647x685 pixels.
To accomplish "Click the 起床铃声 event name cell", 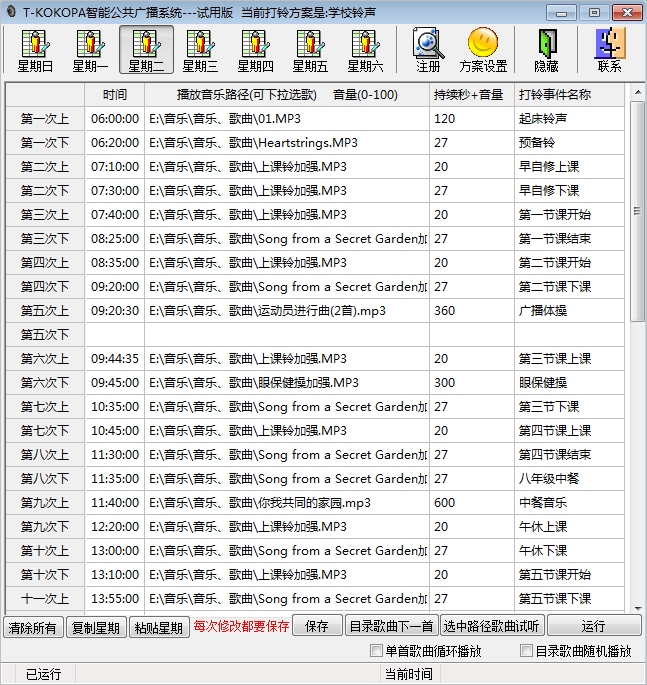I will coord(569,119).
